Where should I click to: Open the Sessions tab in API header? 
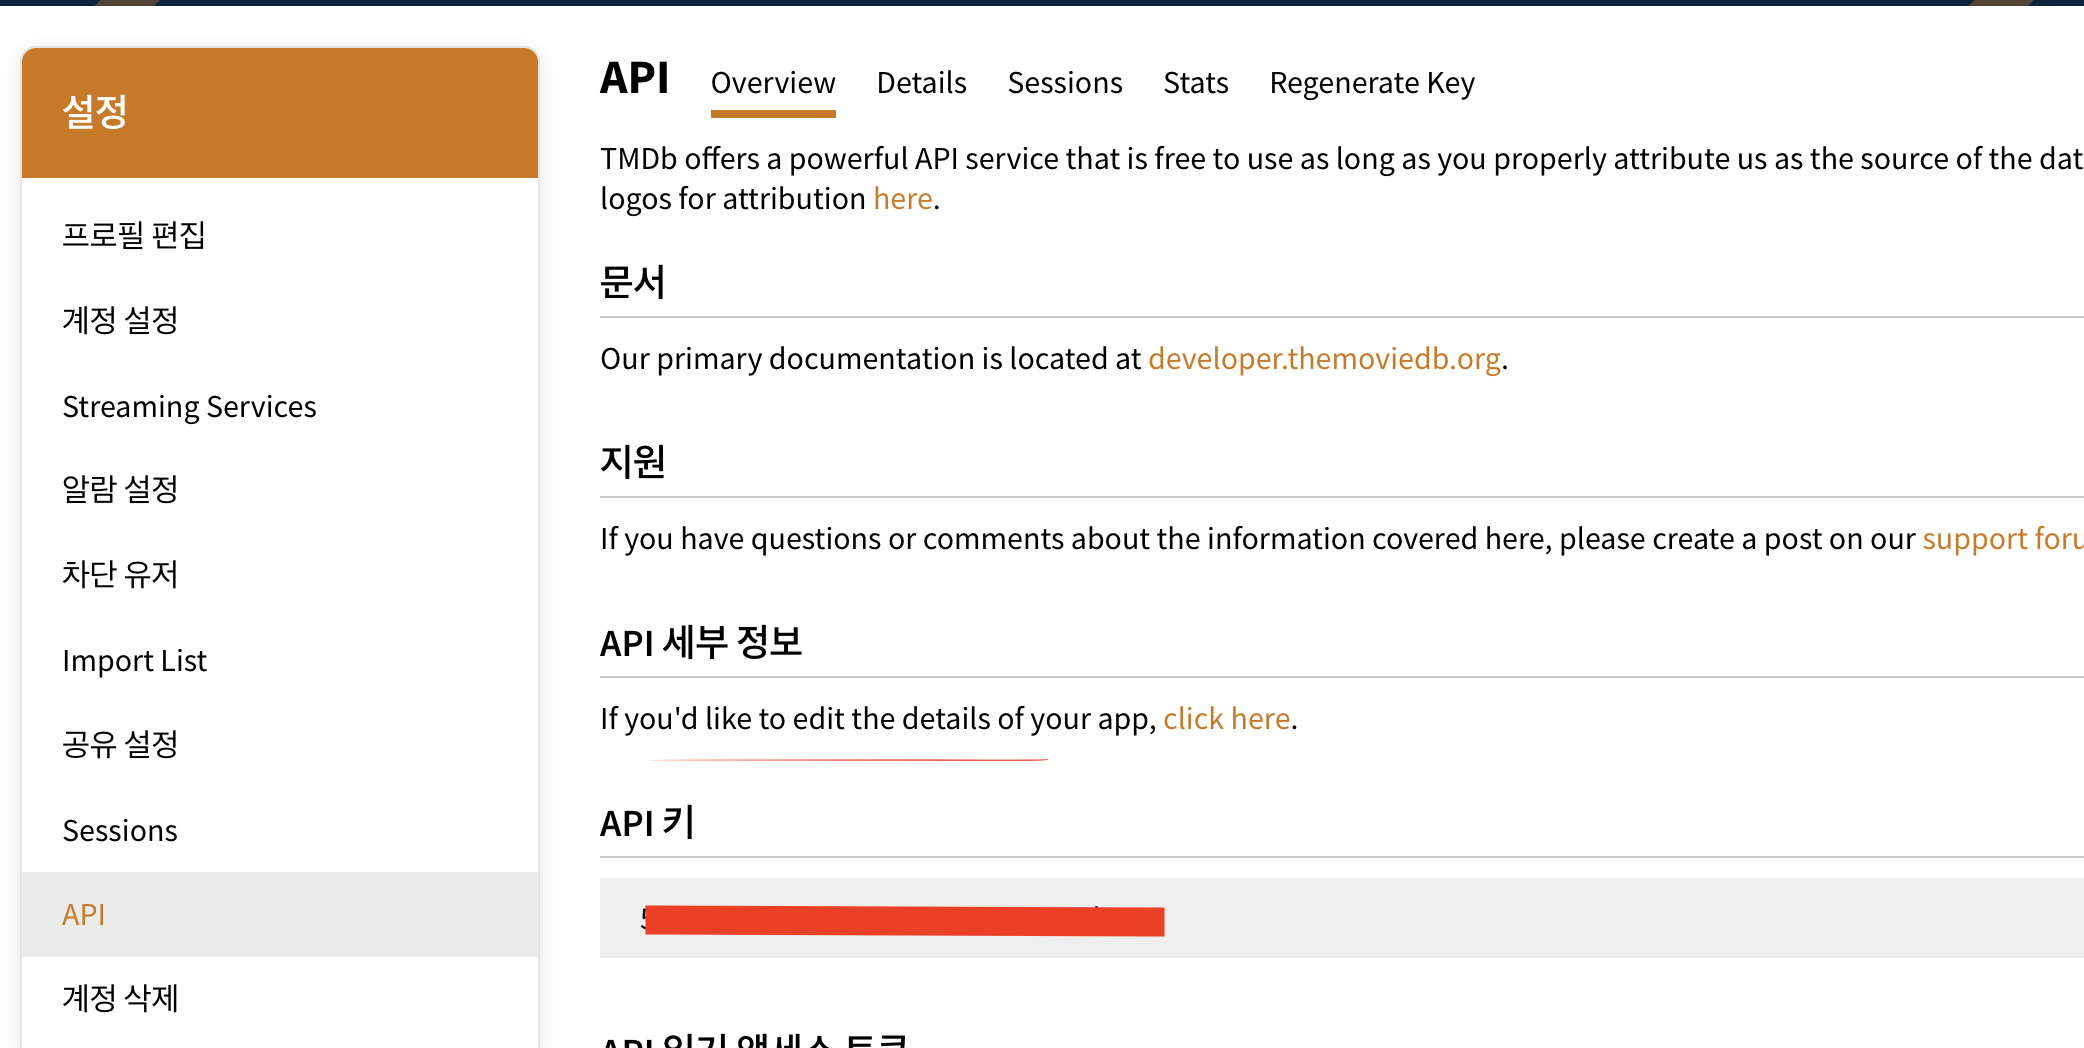[1065, 83]
